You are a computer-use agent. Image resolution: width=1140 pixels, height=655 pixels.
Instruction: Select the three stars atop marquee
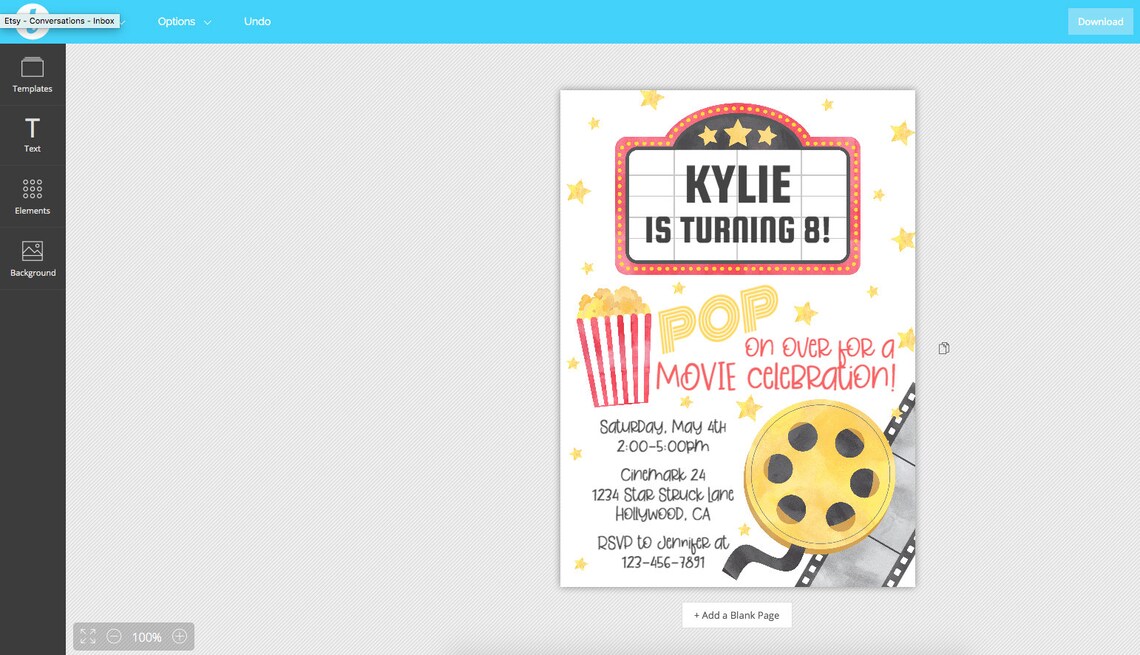point(738,134)
